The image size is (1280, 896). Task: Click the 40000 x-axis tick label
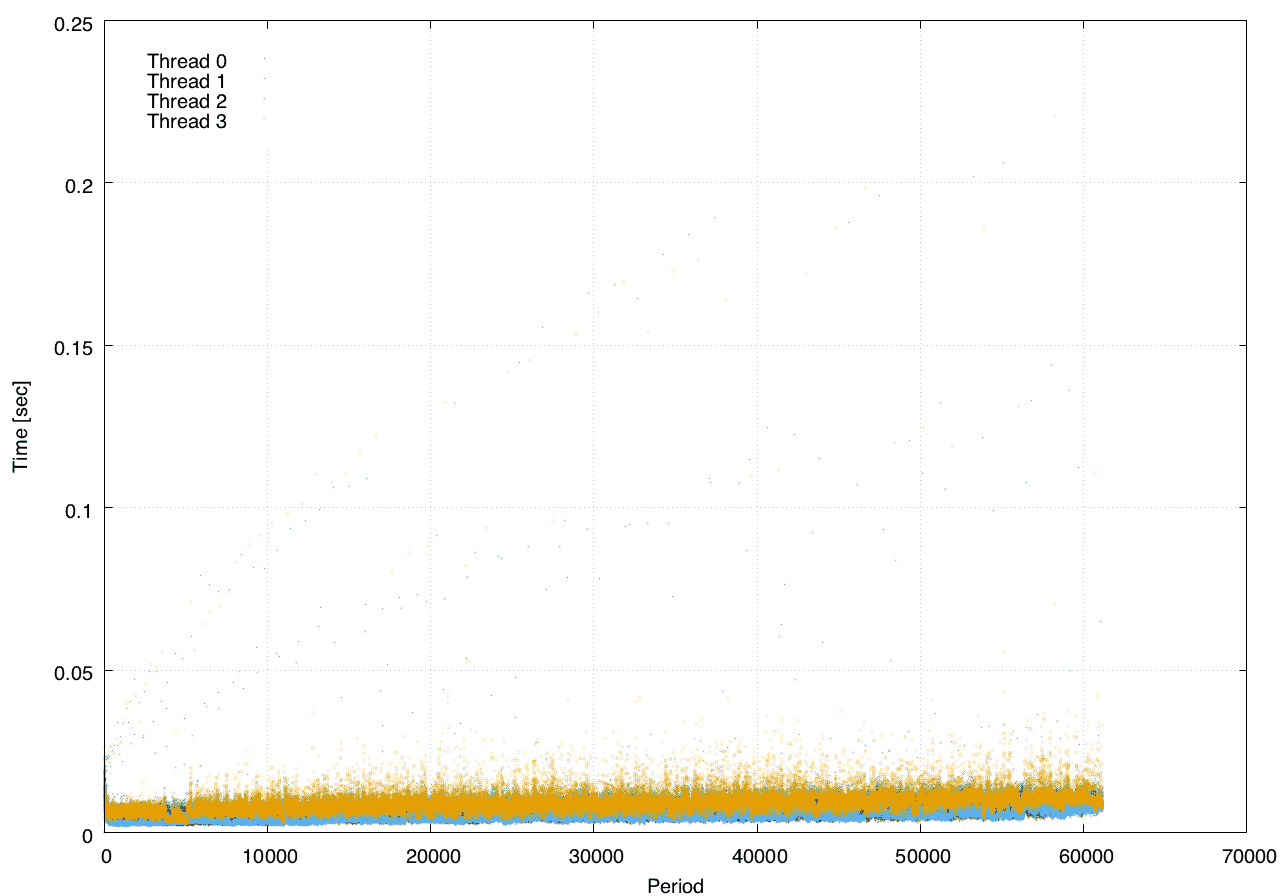(758, 856)
